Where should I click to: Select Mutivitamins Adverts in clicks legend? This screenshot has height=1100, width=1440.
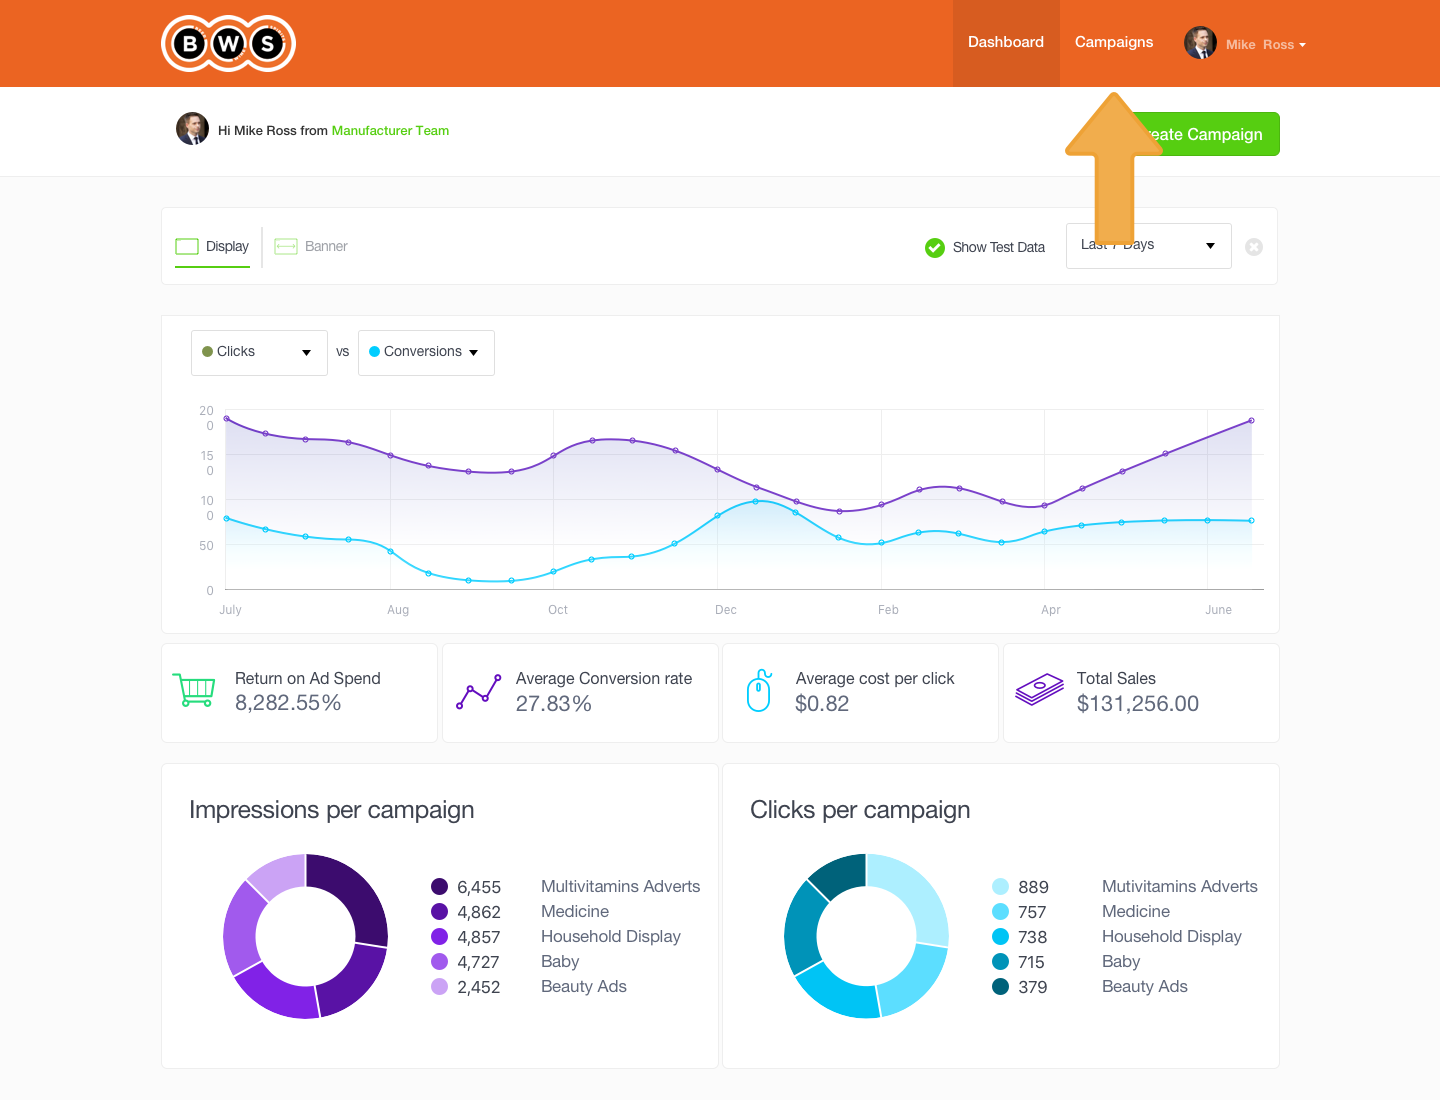click(1180, 886)
